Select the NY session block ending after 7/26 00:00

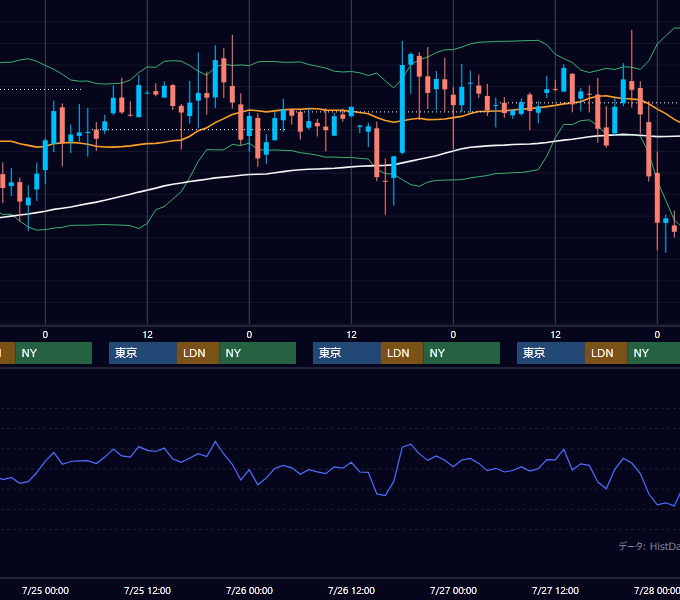258,353
